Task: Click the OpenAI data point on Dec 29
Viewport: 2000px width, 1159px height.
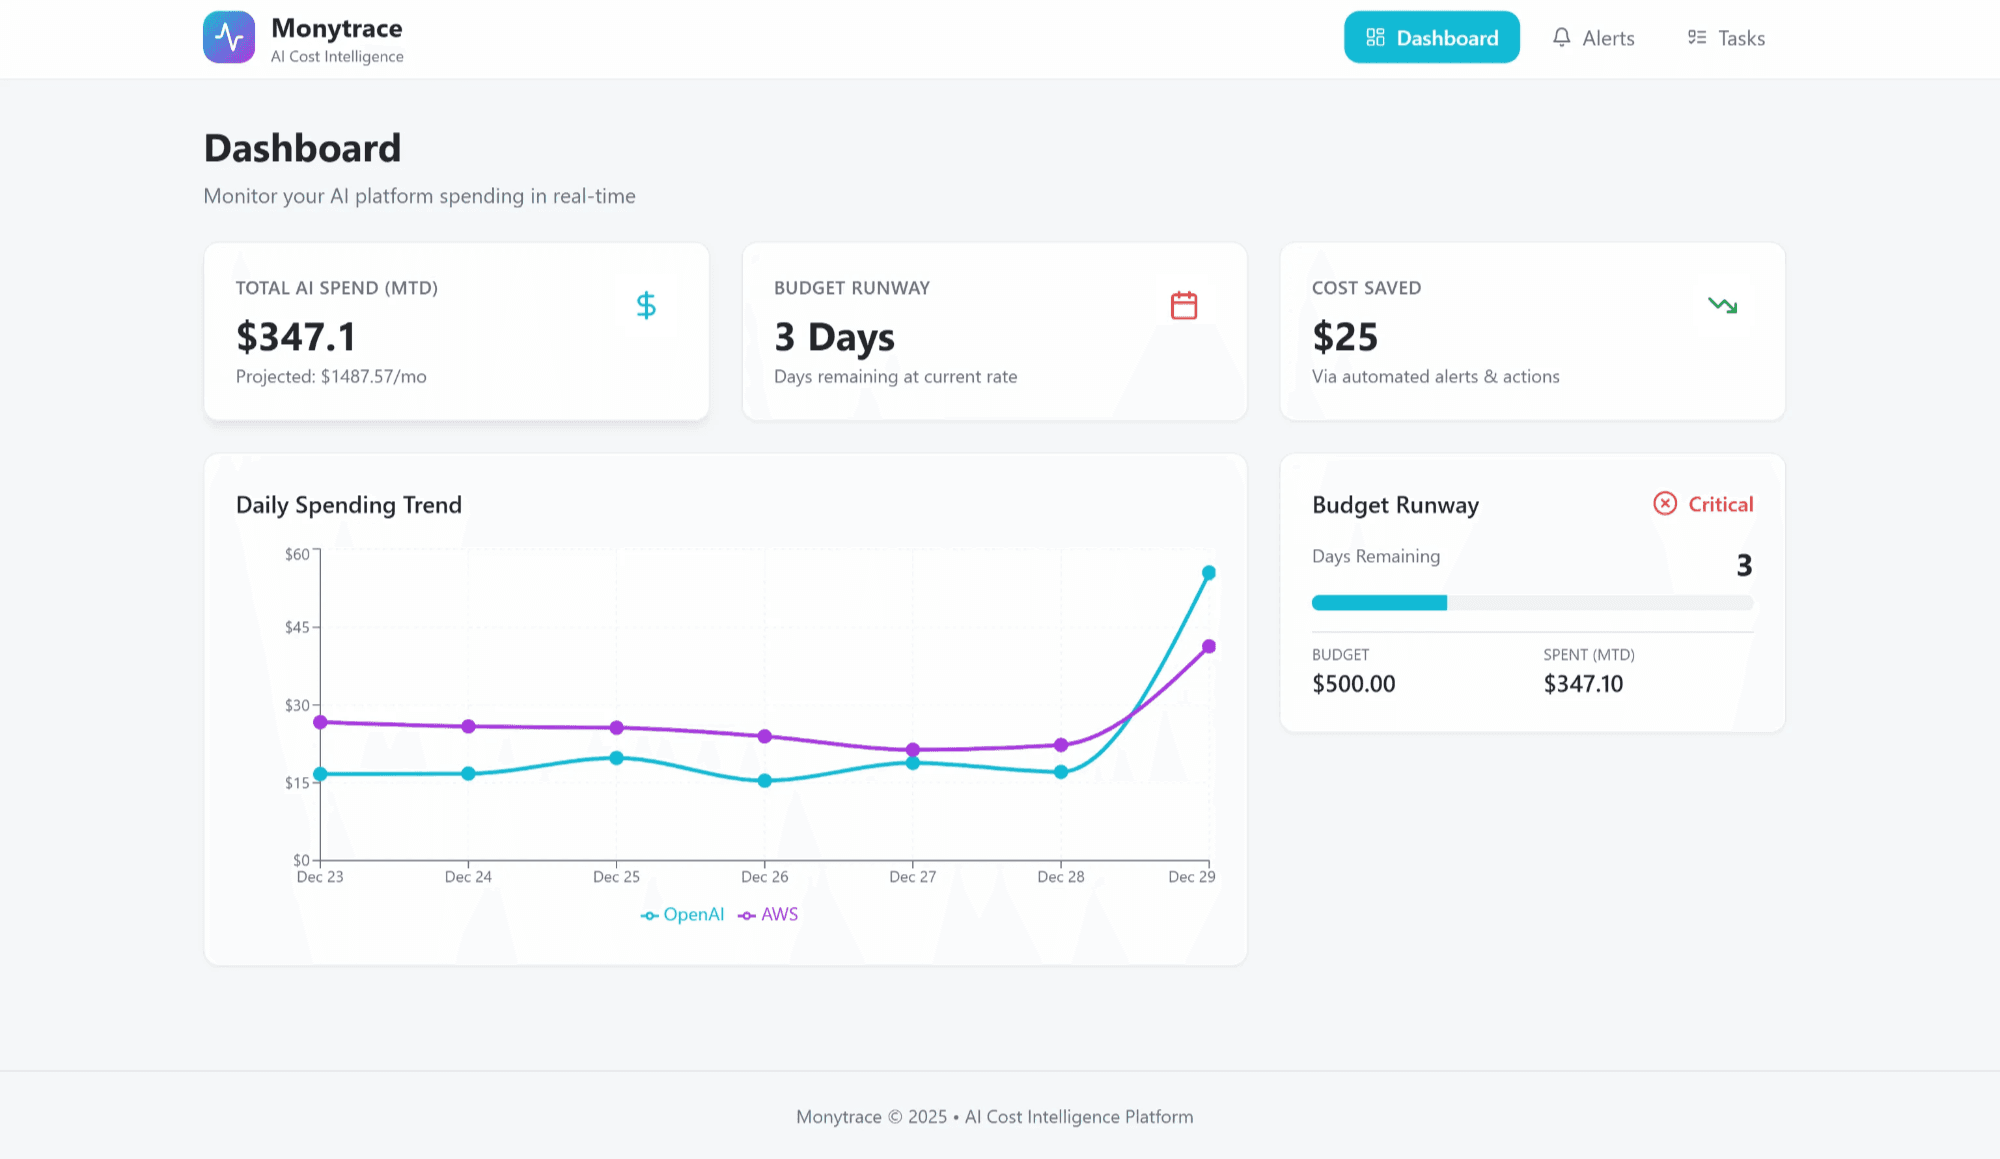Action: pos(1208,573)
